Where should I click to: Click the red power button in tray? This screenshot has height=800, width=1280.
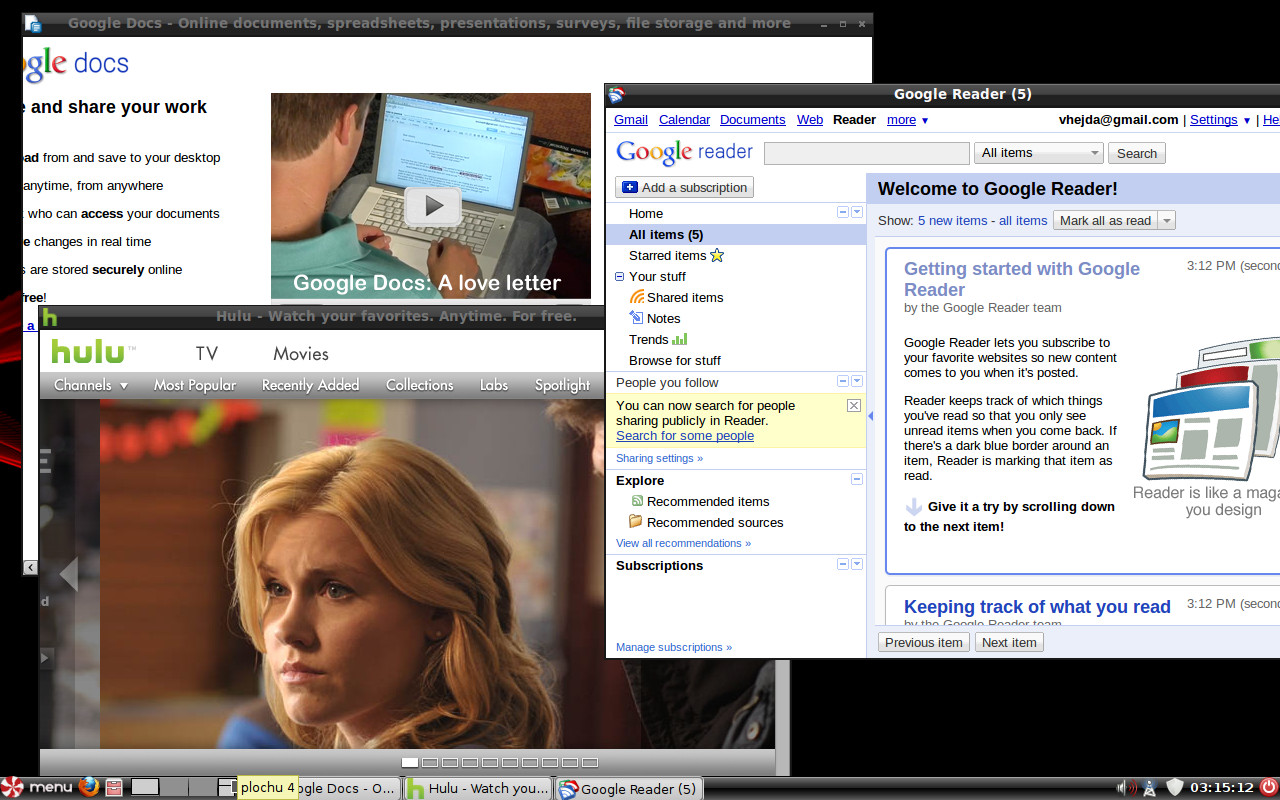[1269, 787]
